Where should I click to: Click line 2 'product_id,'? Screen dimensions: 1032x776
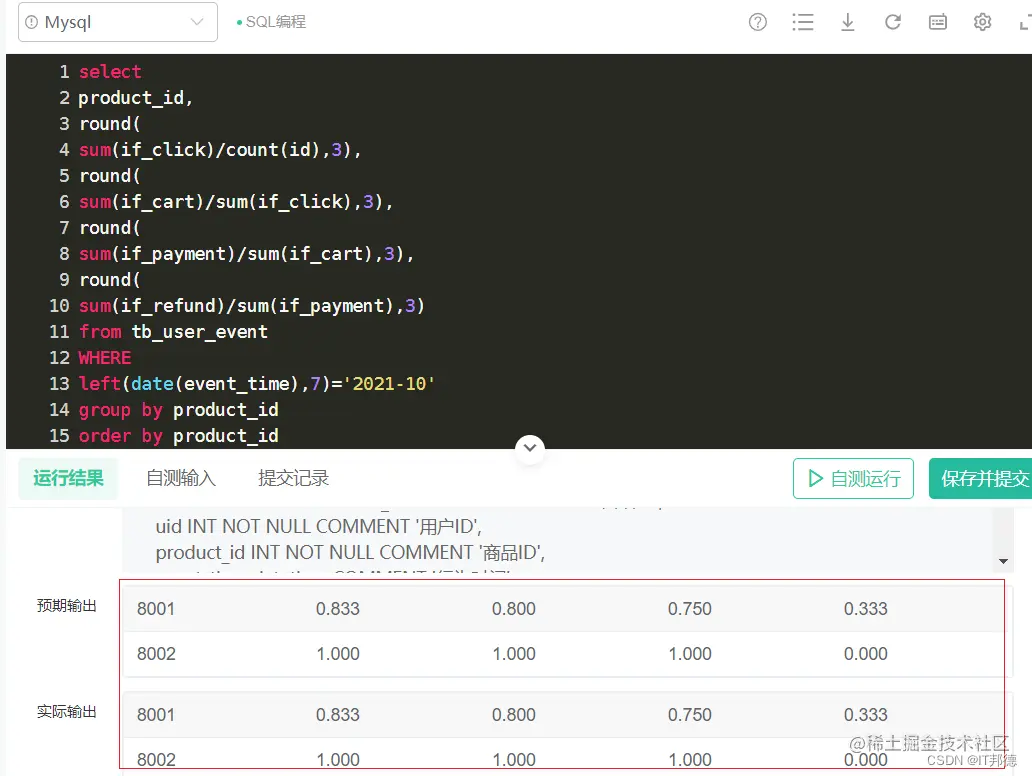(x=136, y=98)
